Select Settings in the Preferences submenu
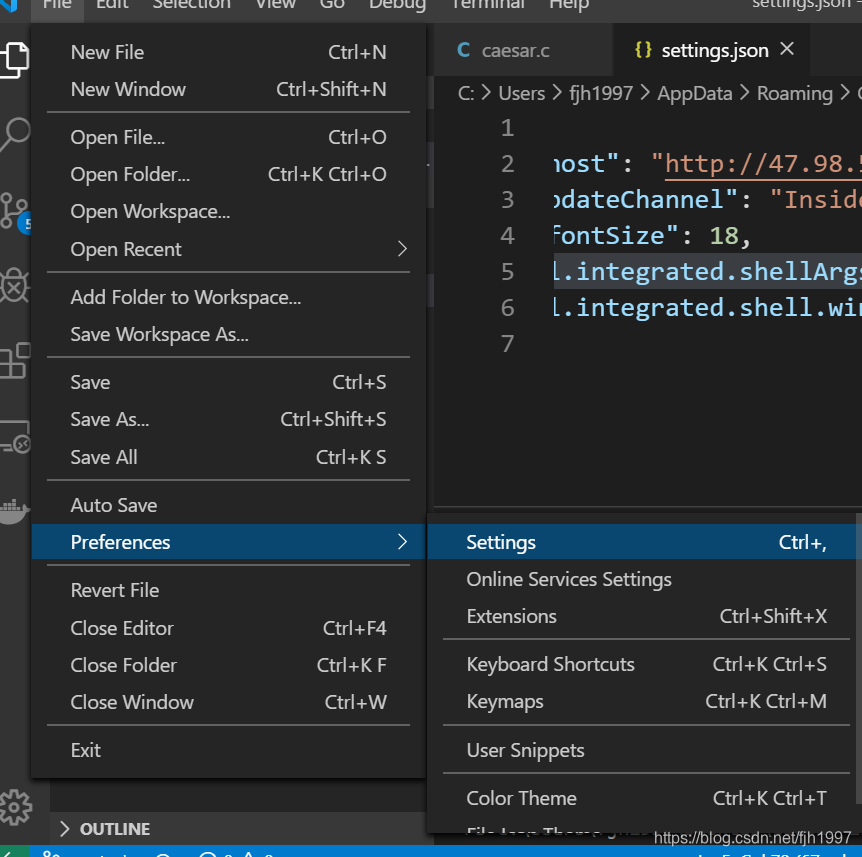 [501, 542]
